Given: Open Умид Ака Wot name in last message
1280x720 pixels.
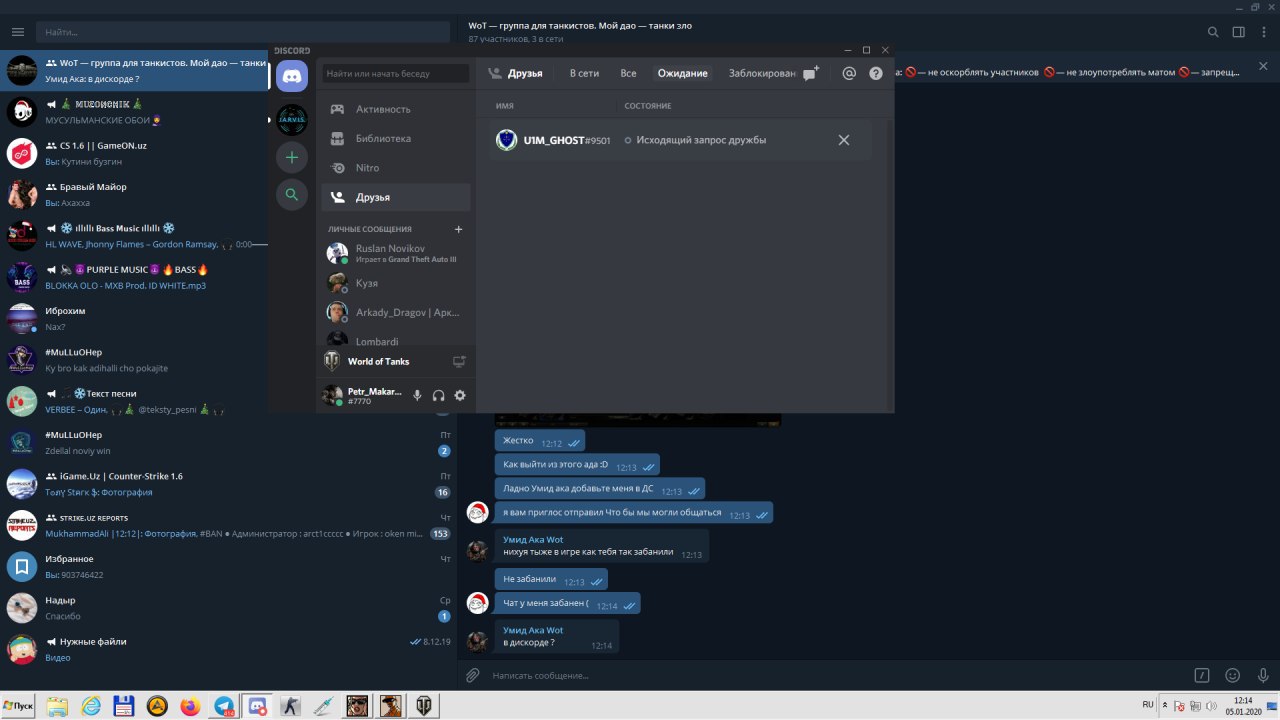Looking at the screenshot, I should pyautogui.click(x=533, y=630).
